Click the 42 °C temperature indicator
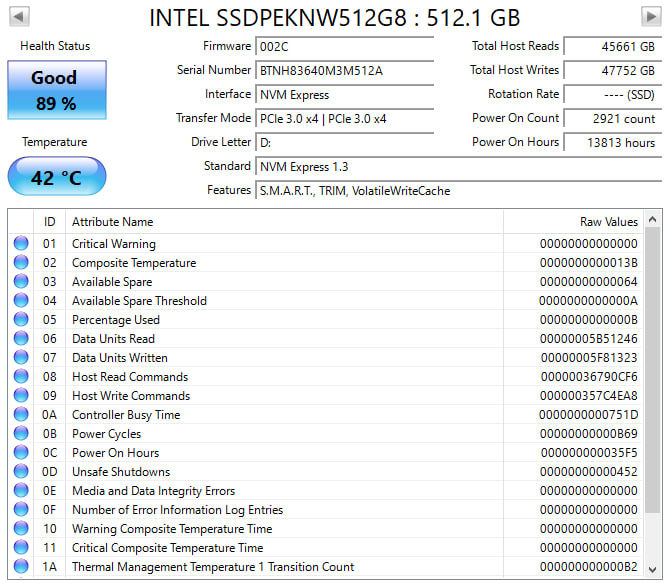This screenshot has height=588, width=667. point(56,177)
